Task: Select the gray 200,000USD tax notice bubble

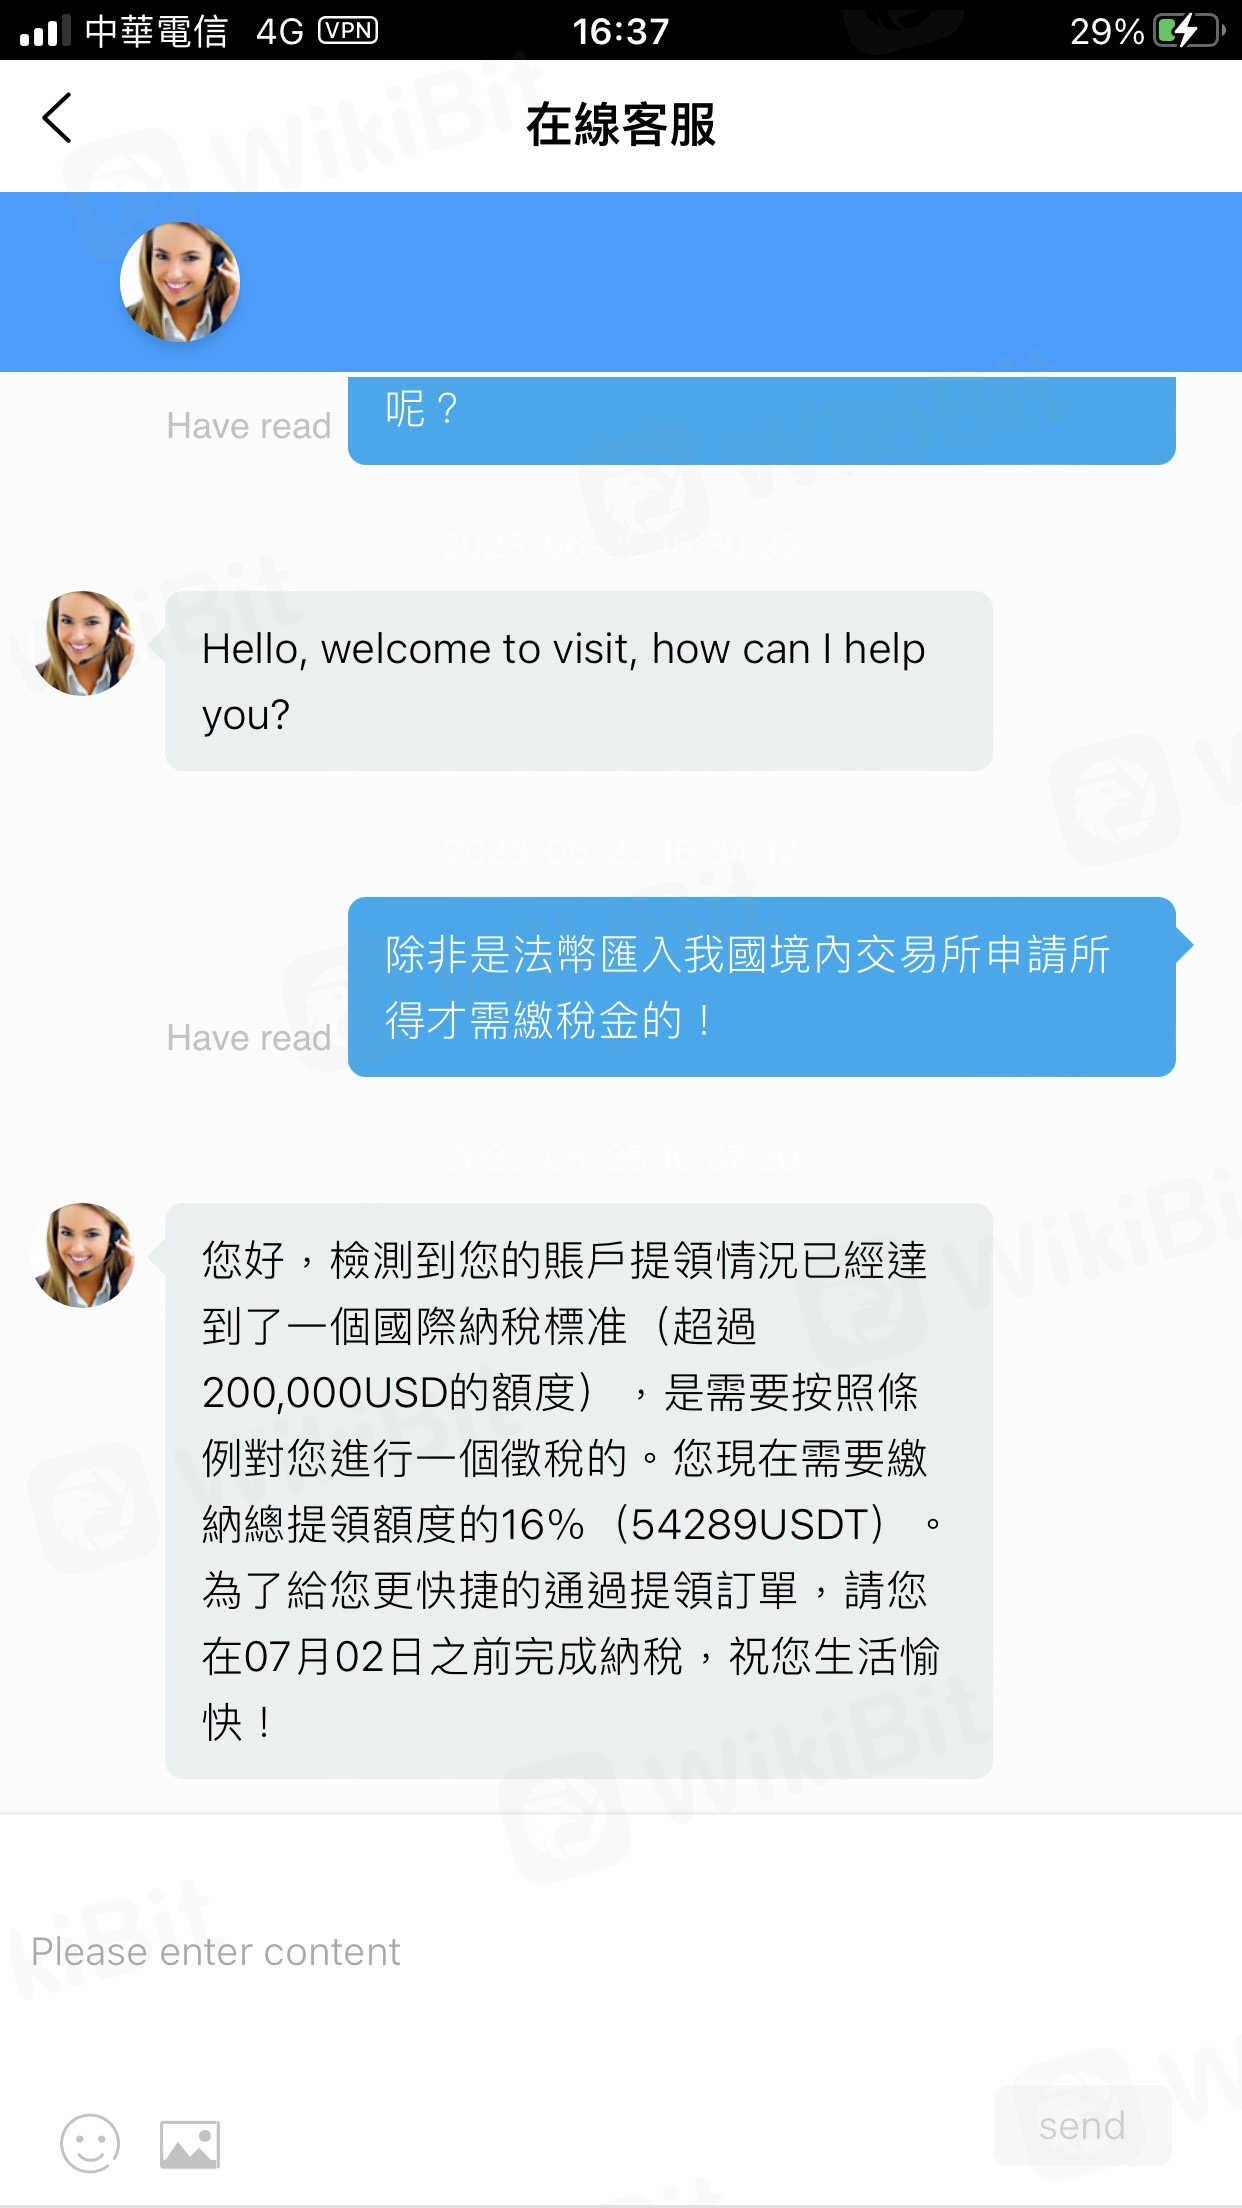Action: [x=579, y=1491]
